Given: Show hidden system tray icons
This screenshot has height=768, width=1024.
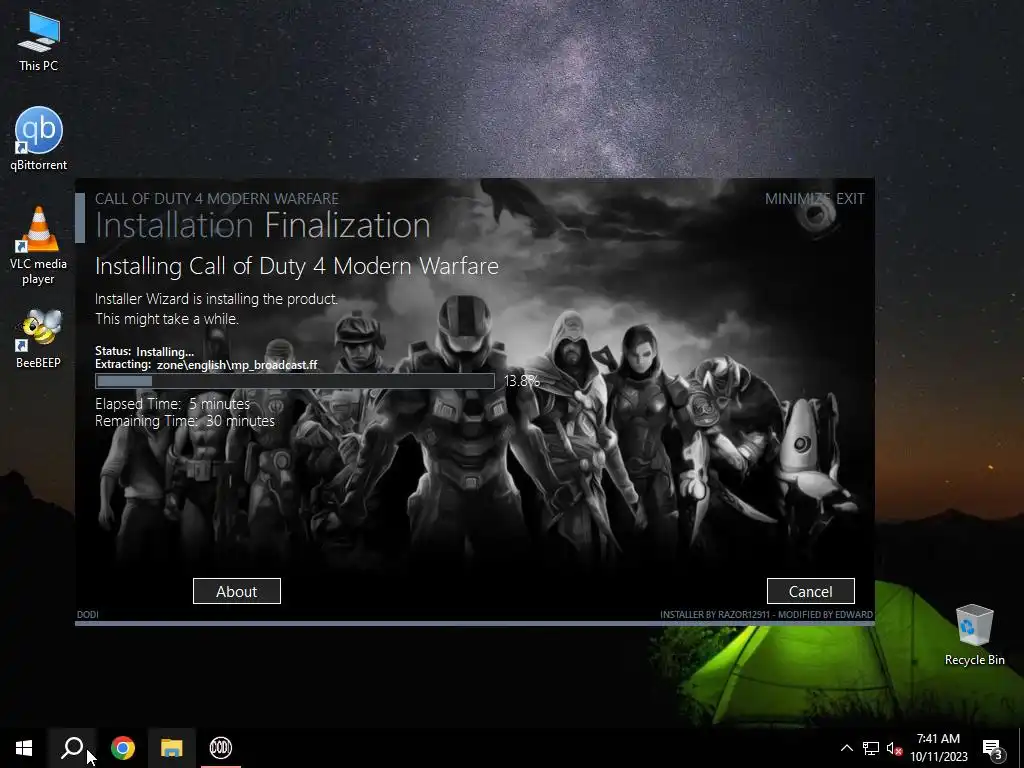Looking at the screenshot, I should (846, 748).
